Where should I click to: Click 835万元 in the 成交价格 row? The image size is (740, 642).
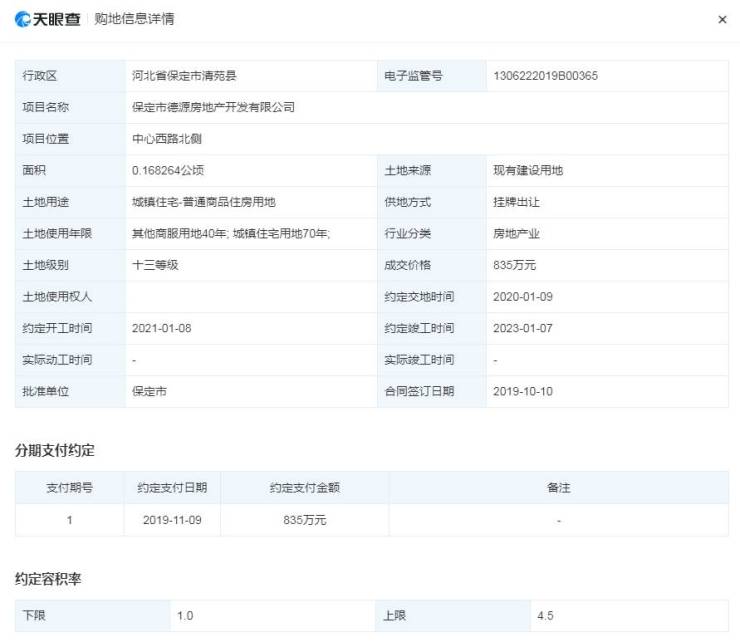(x=515, y=265)
